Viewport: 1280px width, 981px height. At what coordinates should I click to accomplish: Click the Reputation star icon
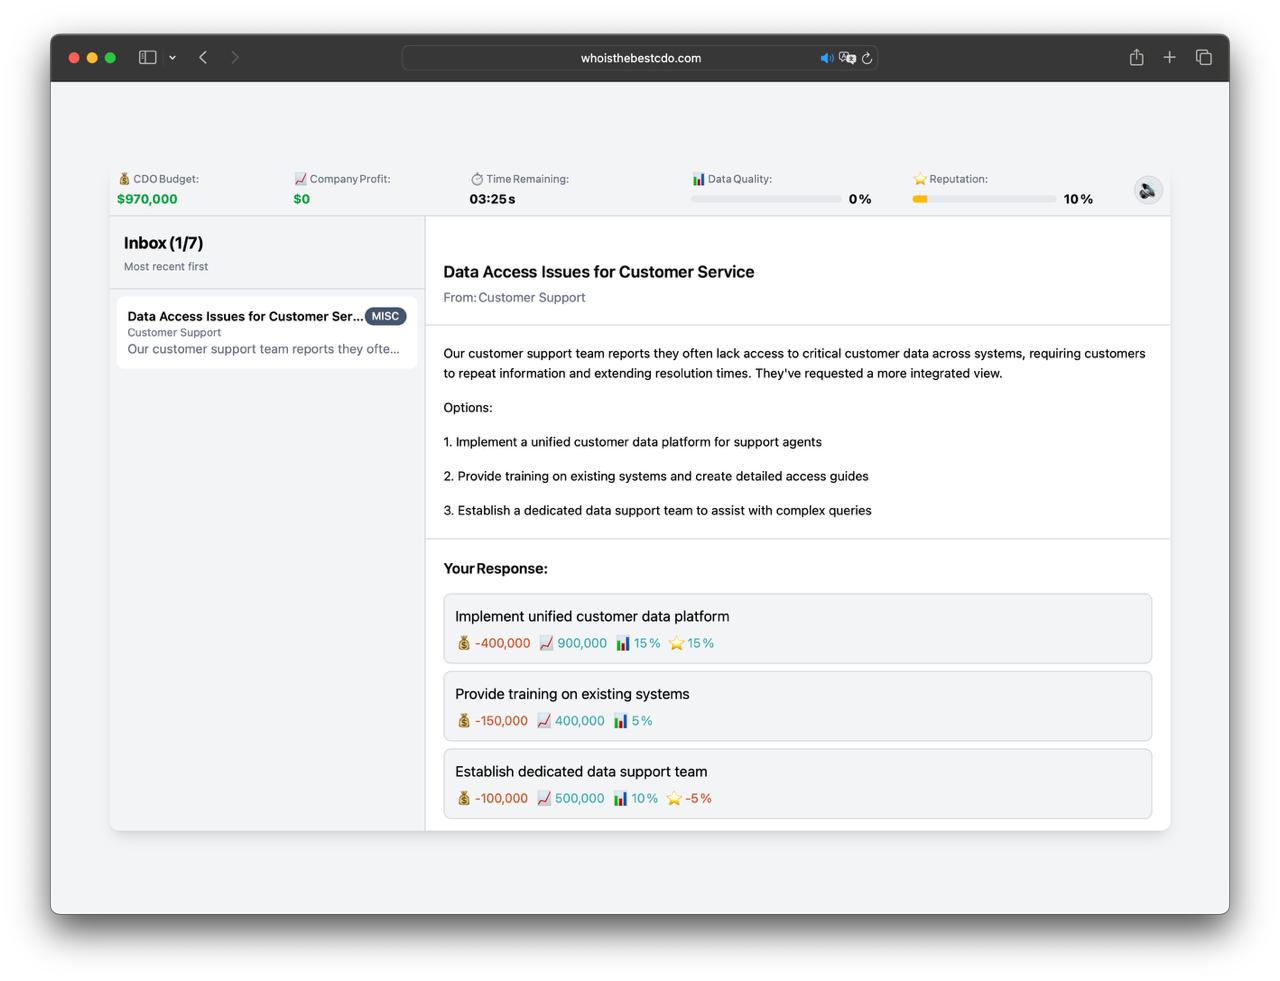(x=920, y=179)
